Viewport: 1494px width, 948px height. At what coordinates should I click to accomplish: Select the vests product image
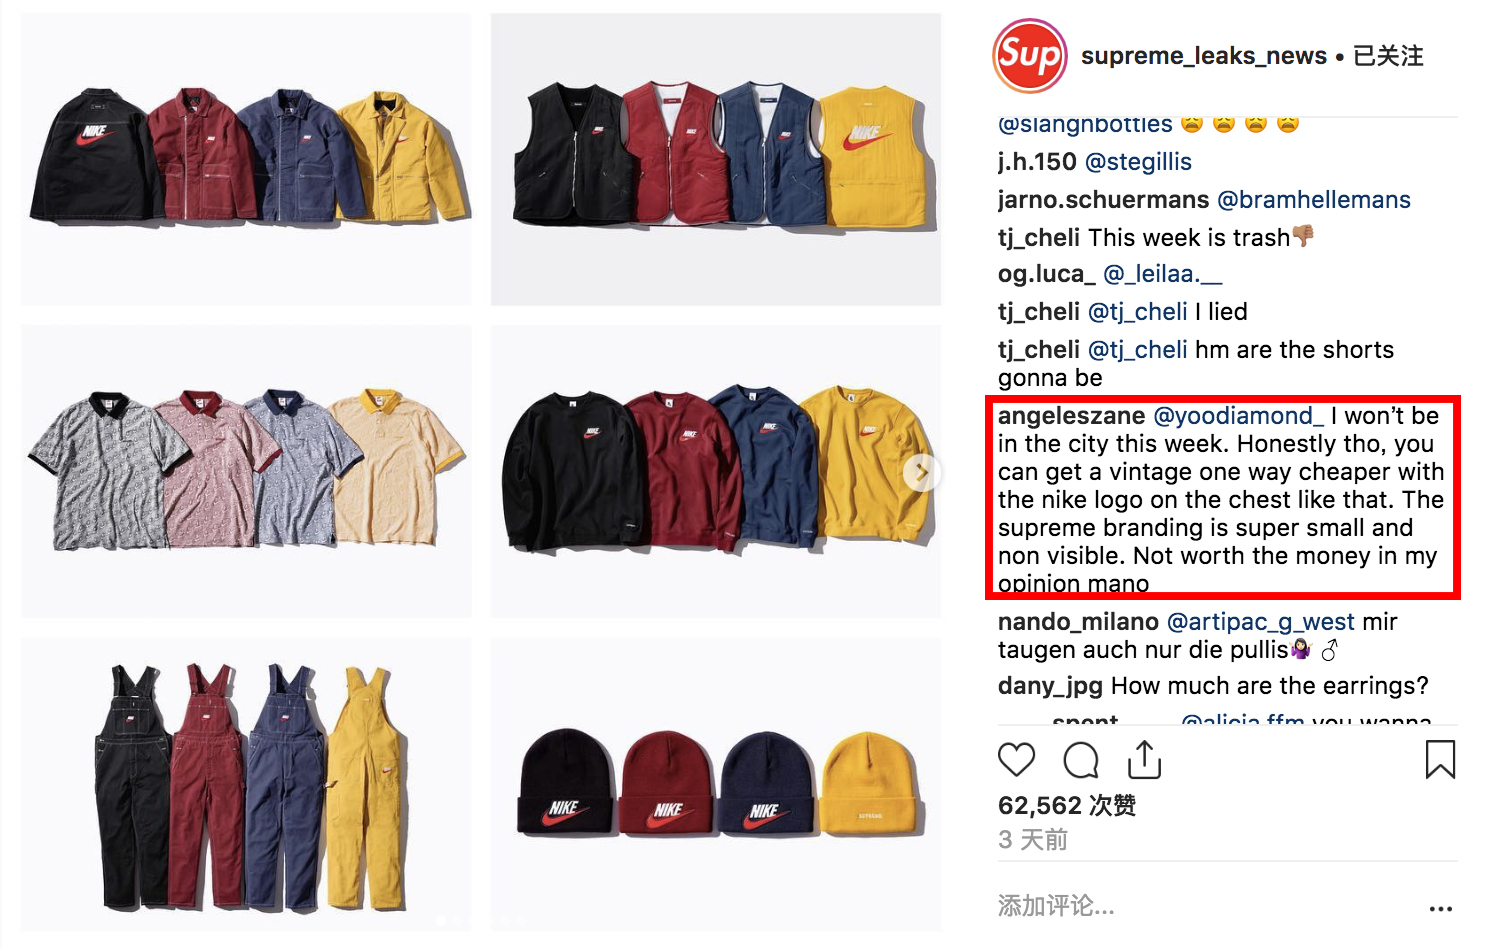[x=716, y=159]
